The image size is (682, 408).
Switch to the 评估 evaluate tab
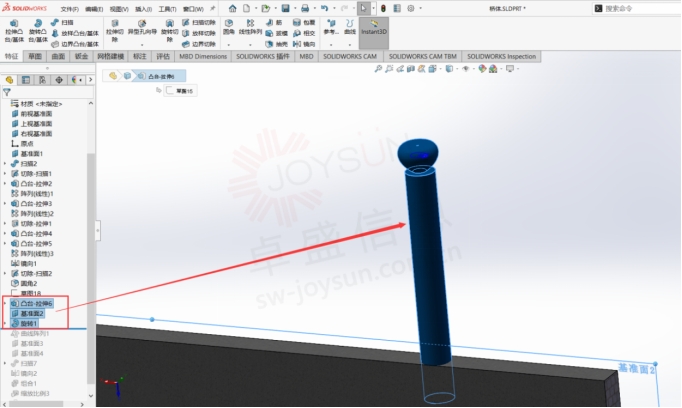pyautogui.click(x=163, y=56)
